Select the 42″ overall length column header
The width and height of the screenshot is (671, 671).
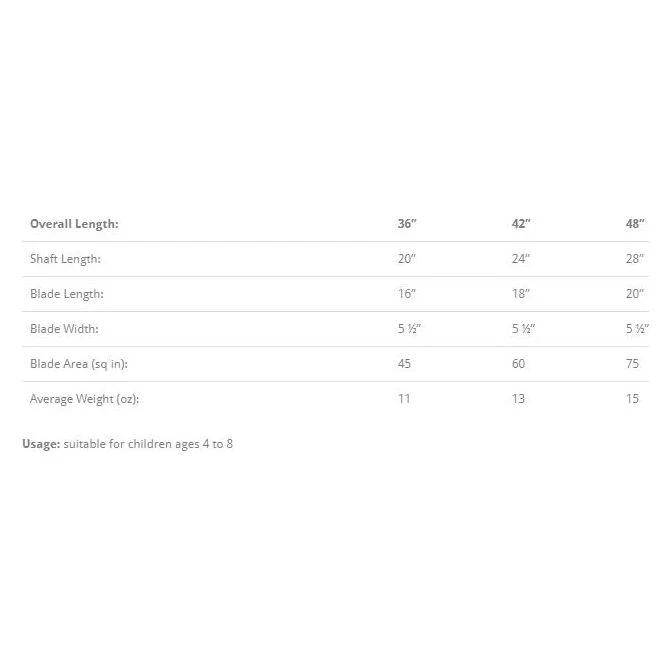pos(521,223)
